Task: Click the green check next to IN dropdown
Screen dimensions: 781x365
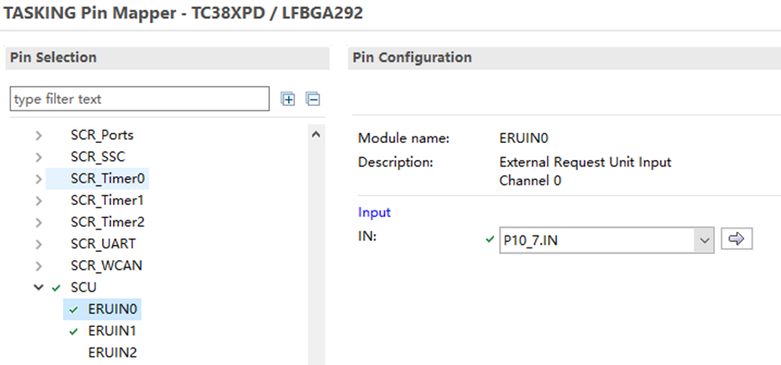Action: [490, 240]
